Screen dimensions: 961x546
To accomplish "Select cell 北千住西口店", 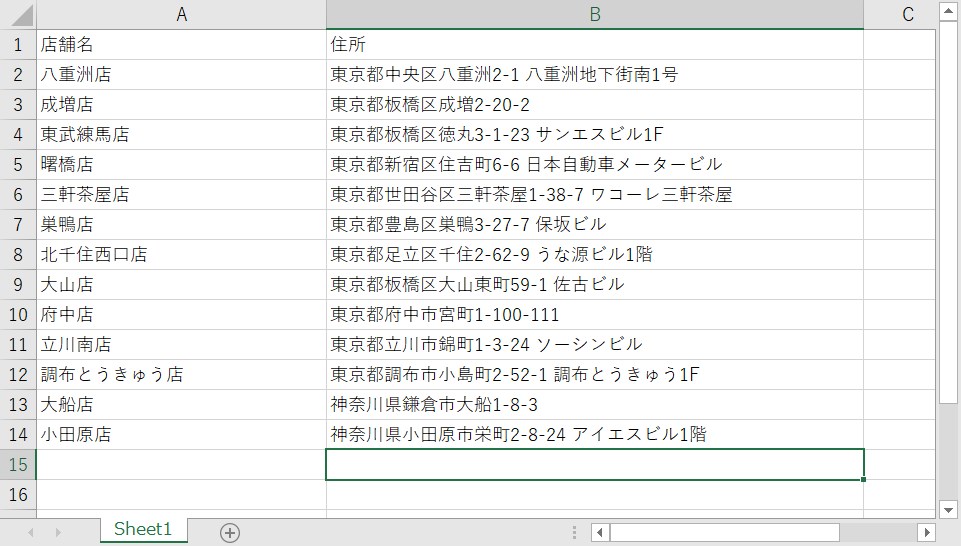I will (x=181, y=255).
